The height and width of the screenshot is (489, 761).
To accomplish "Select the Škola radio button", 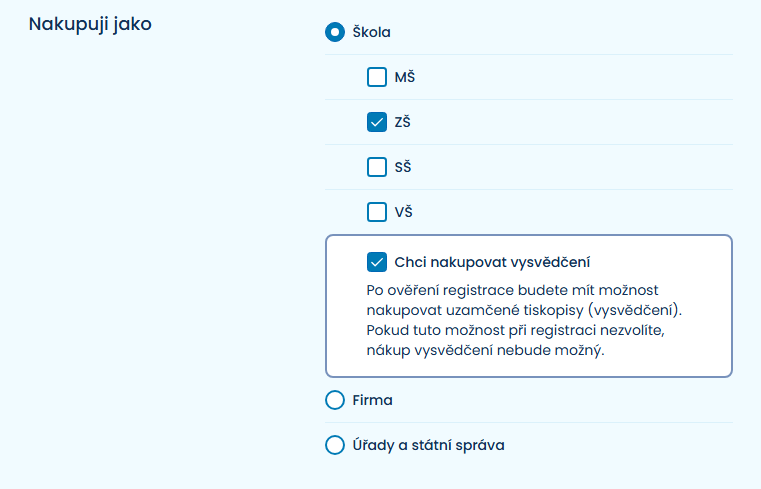I will coord(335,32).
